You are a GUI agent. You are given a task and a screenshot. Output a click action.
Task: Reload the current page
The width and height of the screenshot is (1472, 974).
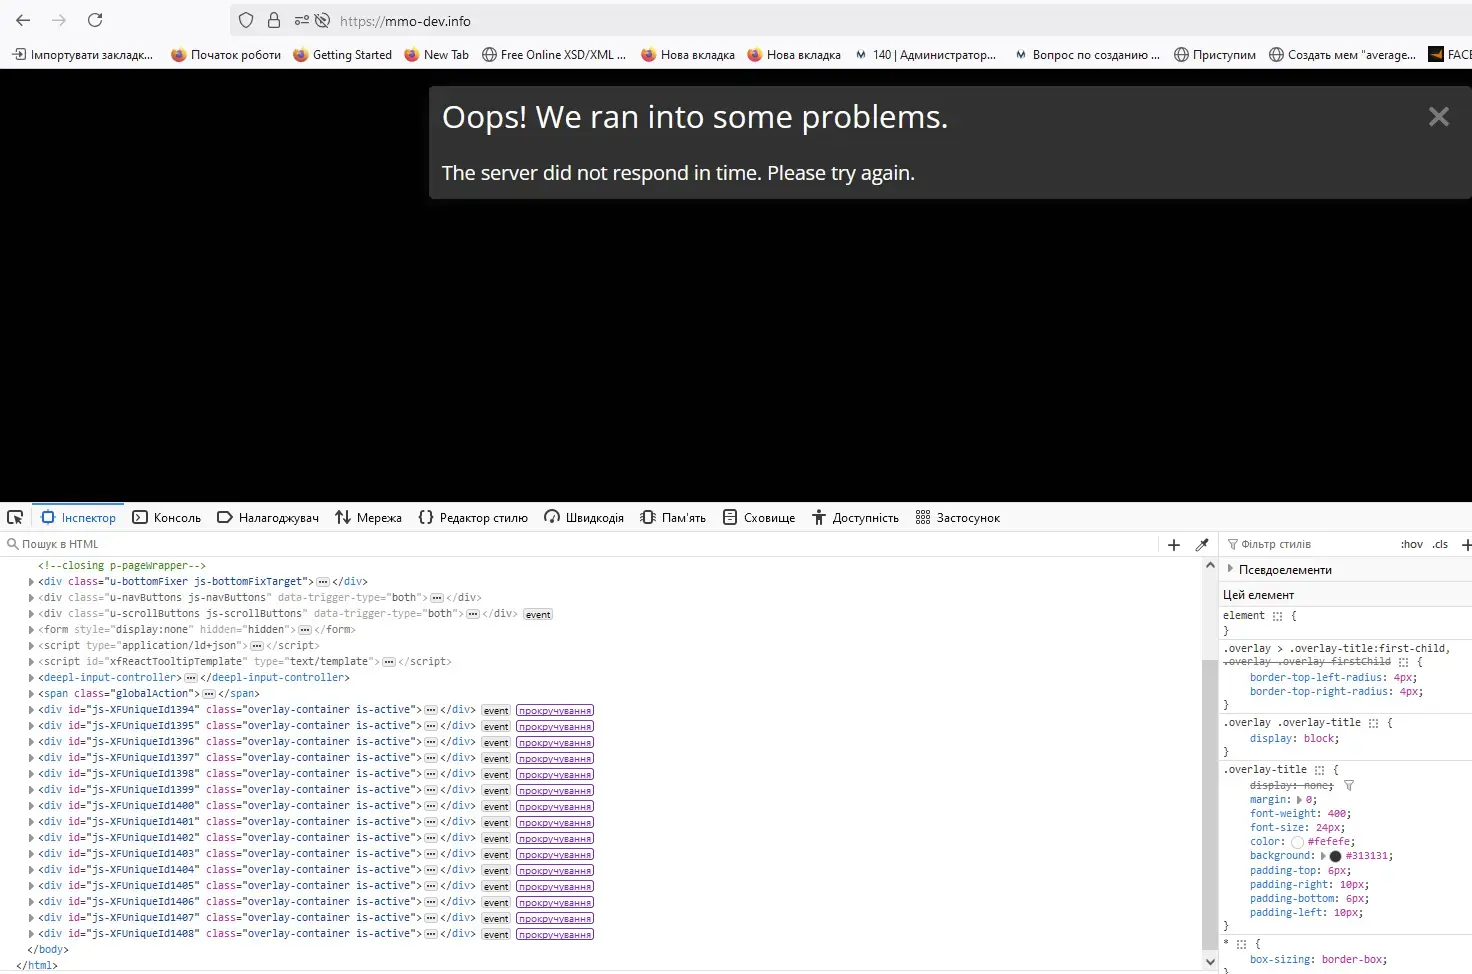click(95, 20)
